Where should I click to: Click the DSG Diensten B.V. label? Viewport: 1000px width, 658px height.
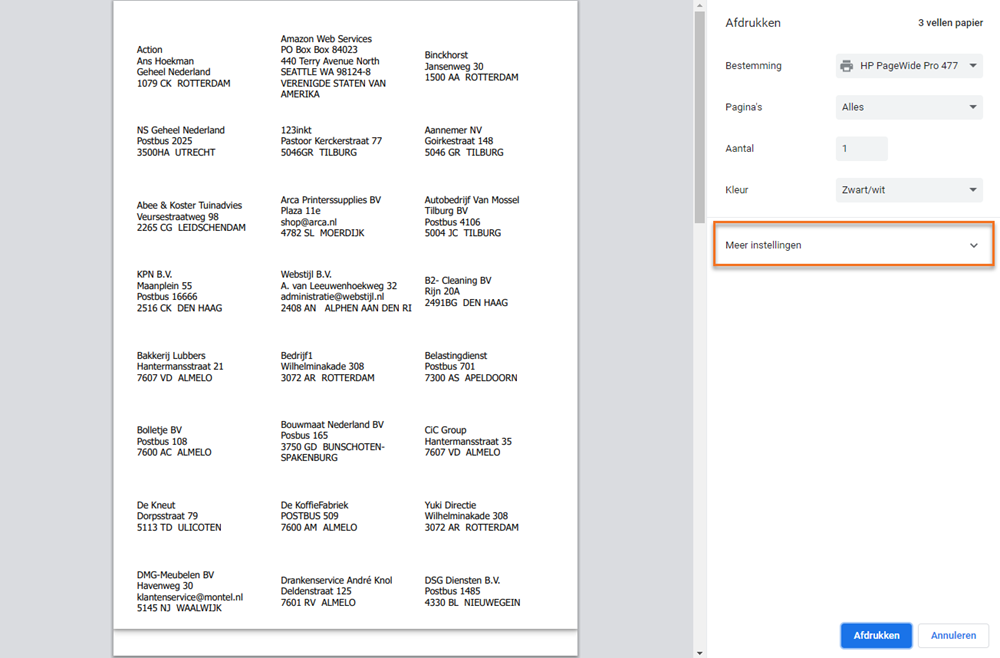tap(473, 592)
